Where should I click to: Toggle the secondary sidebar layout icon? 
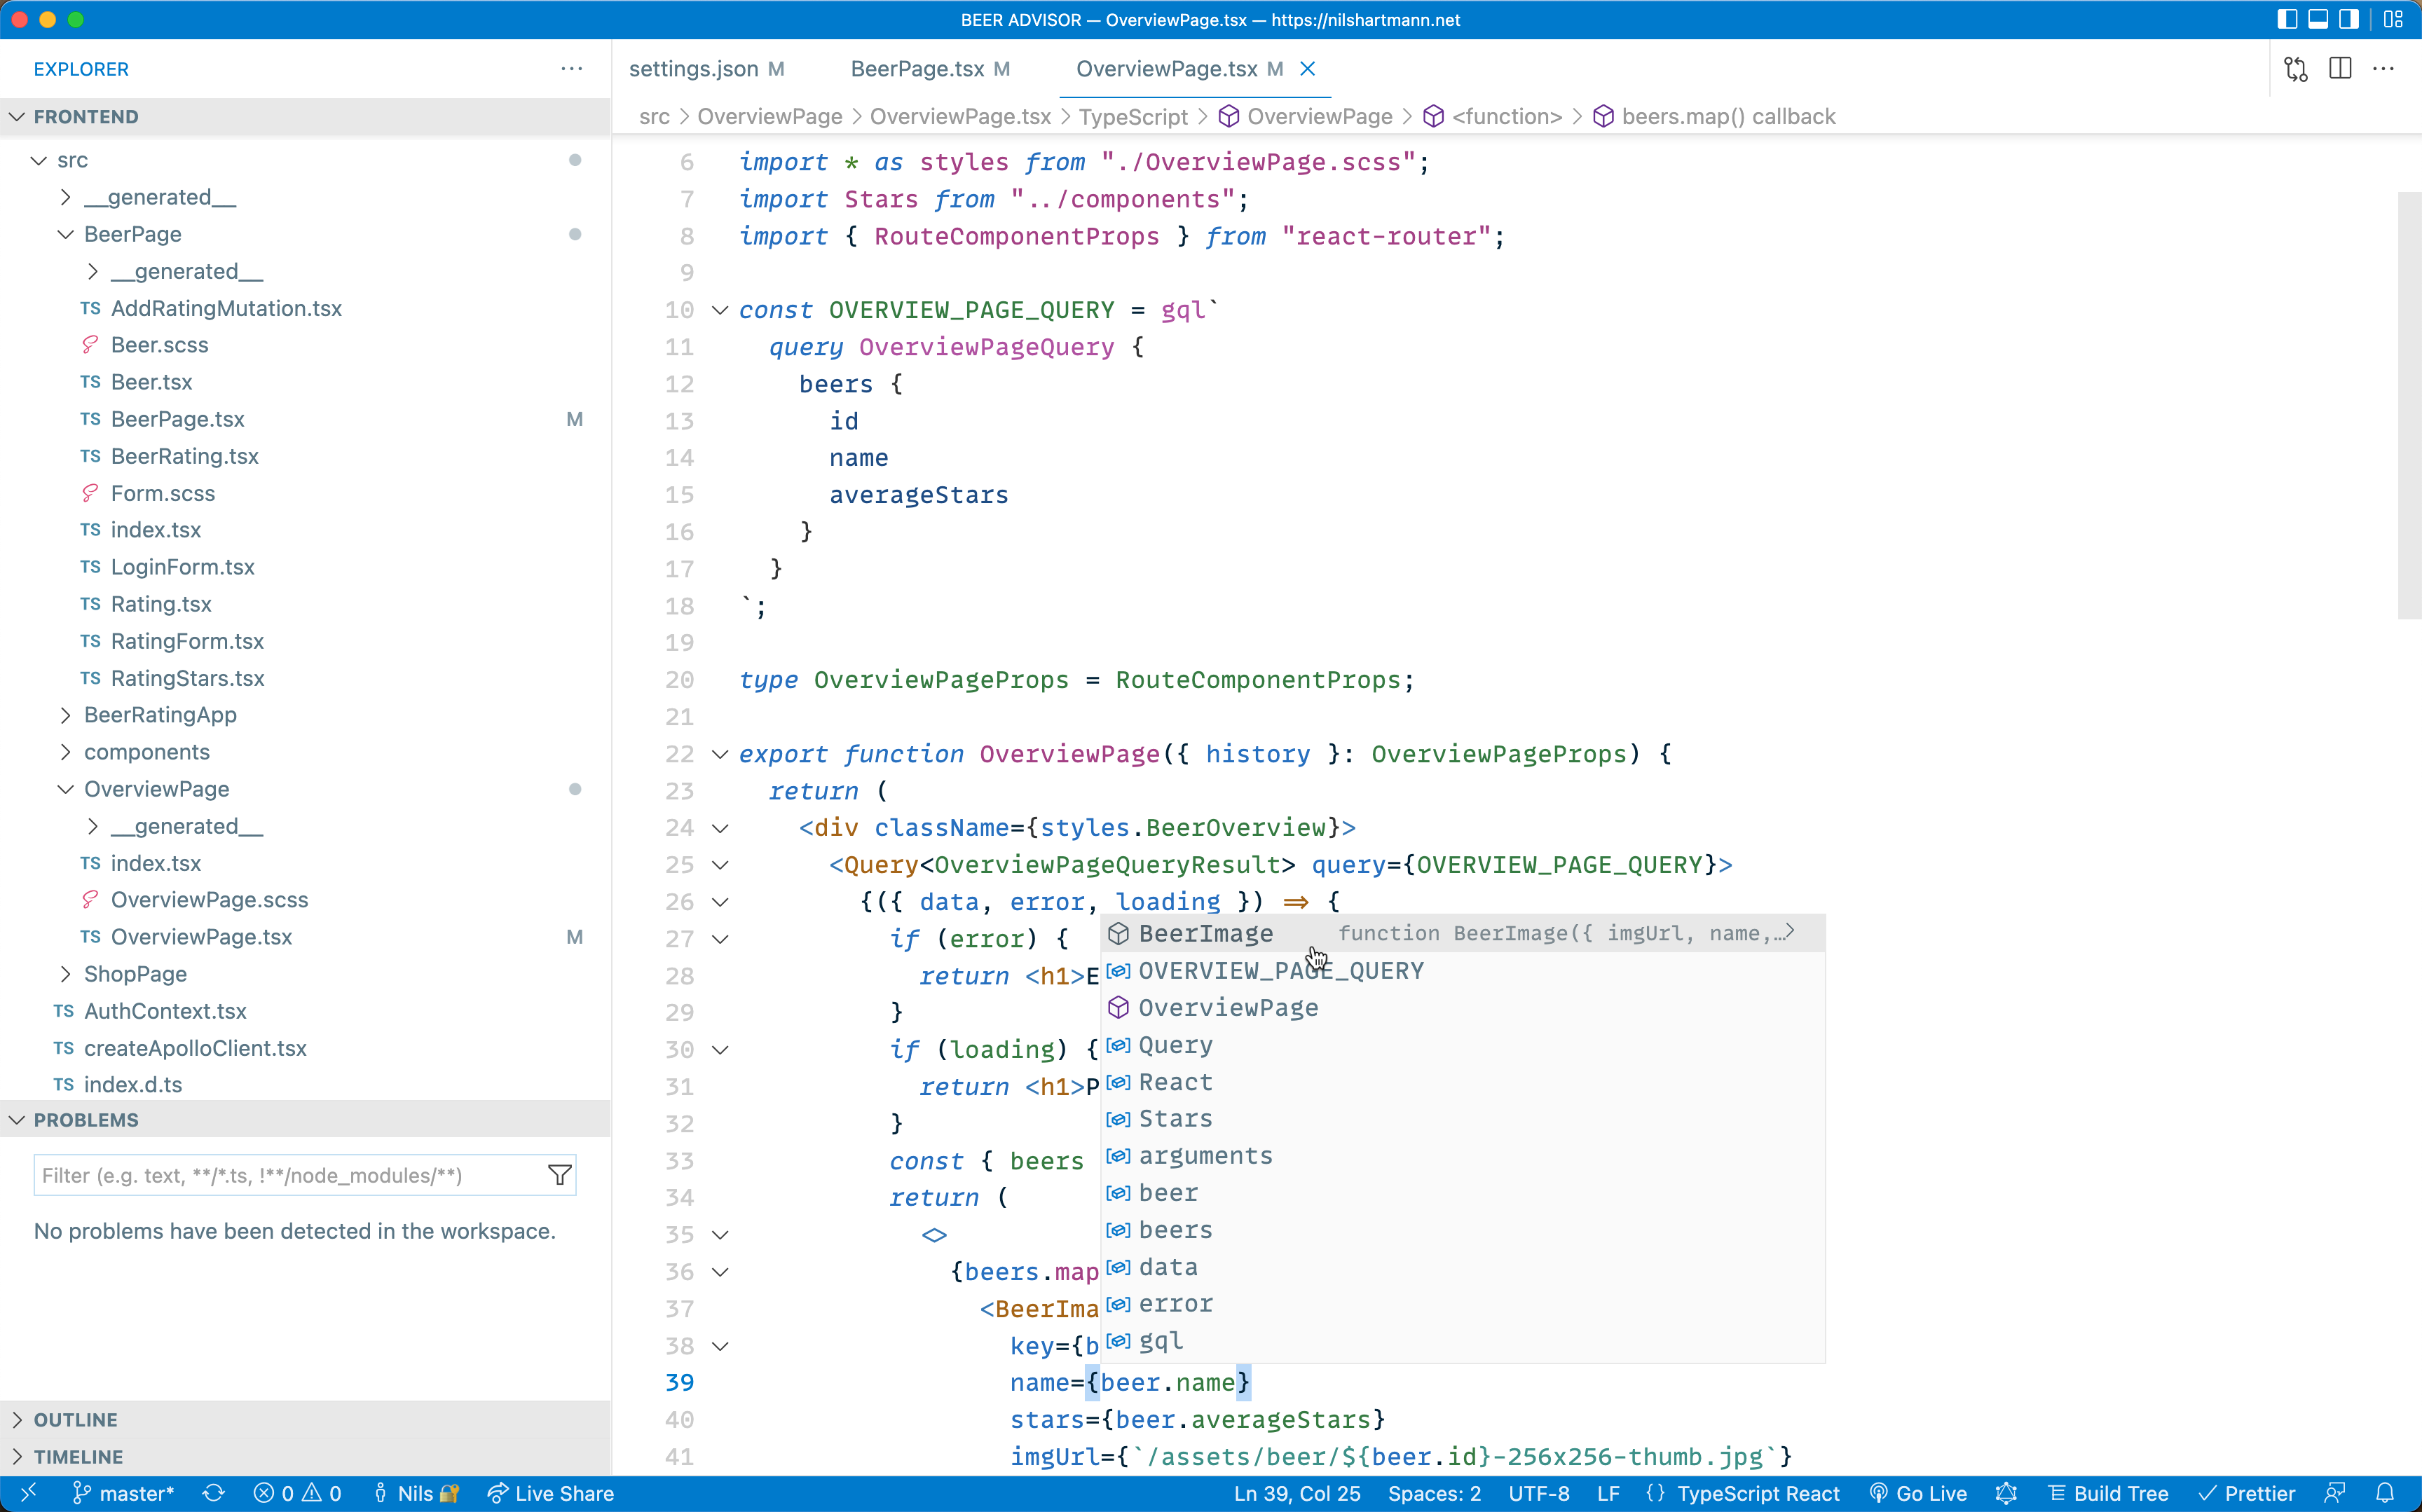(2348, 19)
